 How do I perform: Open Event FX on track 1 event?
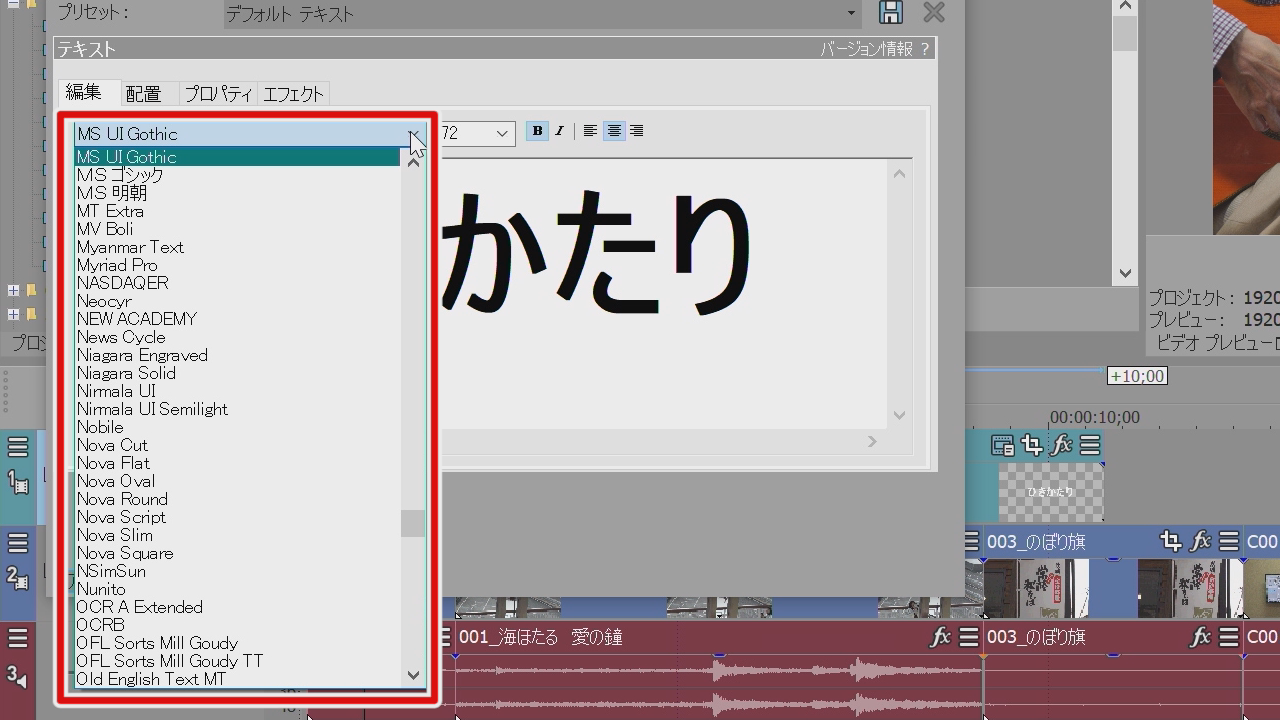coord(1061,445)
